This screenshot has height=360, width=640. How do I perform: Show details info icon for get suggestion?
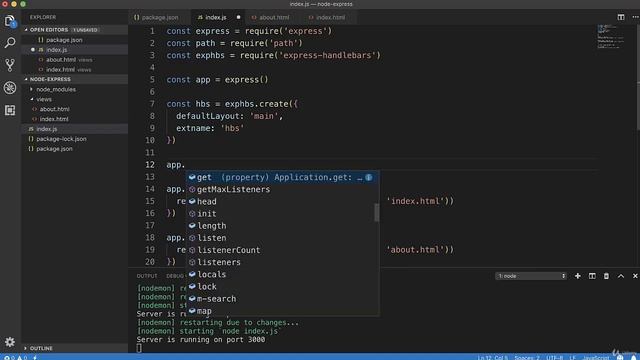coord(369,177)
